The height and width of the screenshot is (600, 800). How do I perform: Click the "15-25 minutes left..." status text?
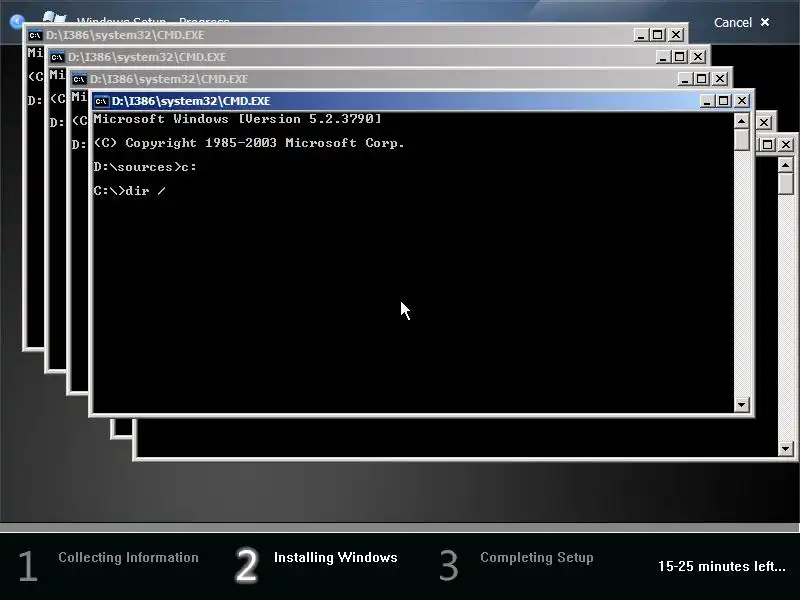click(x=722, y=566)
